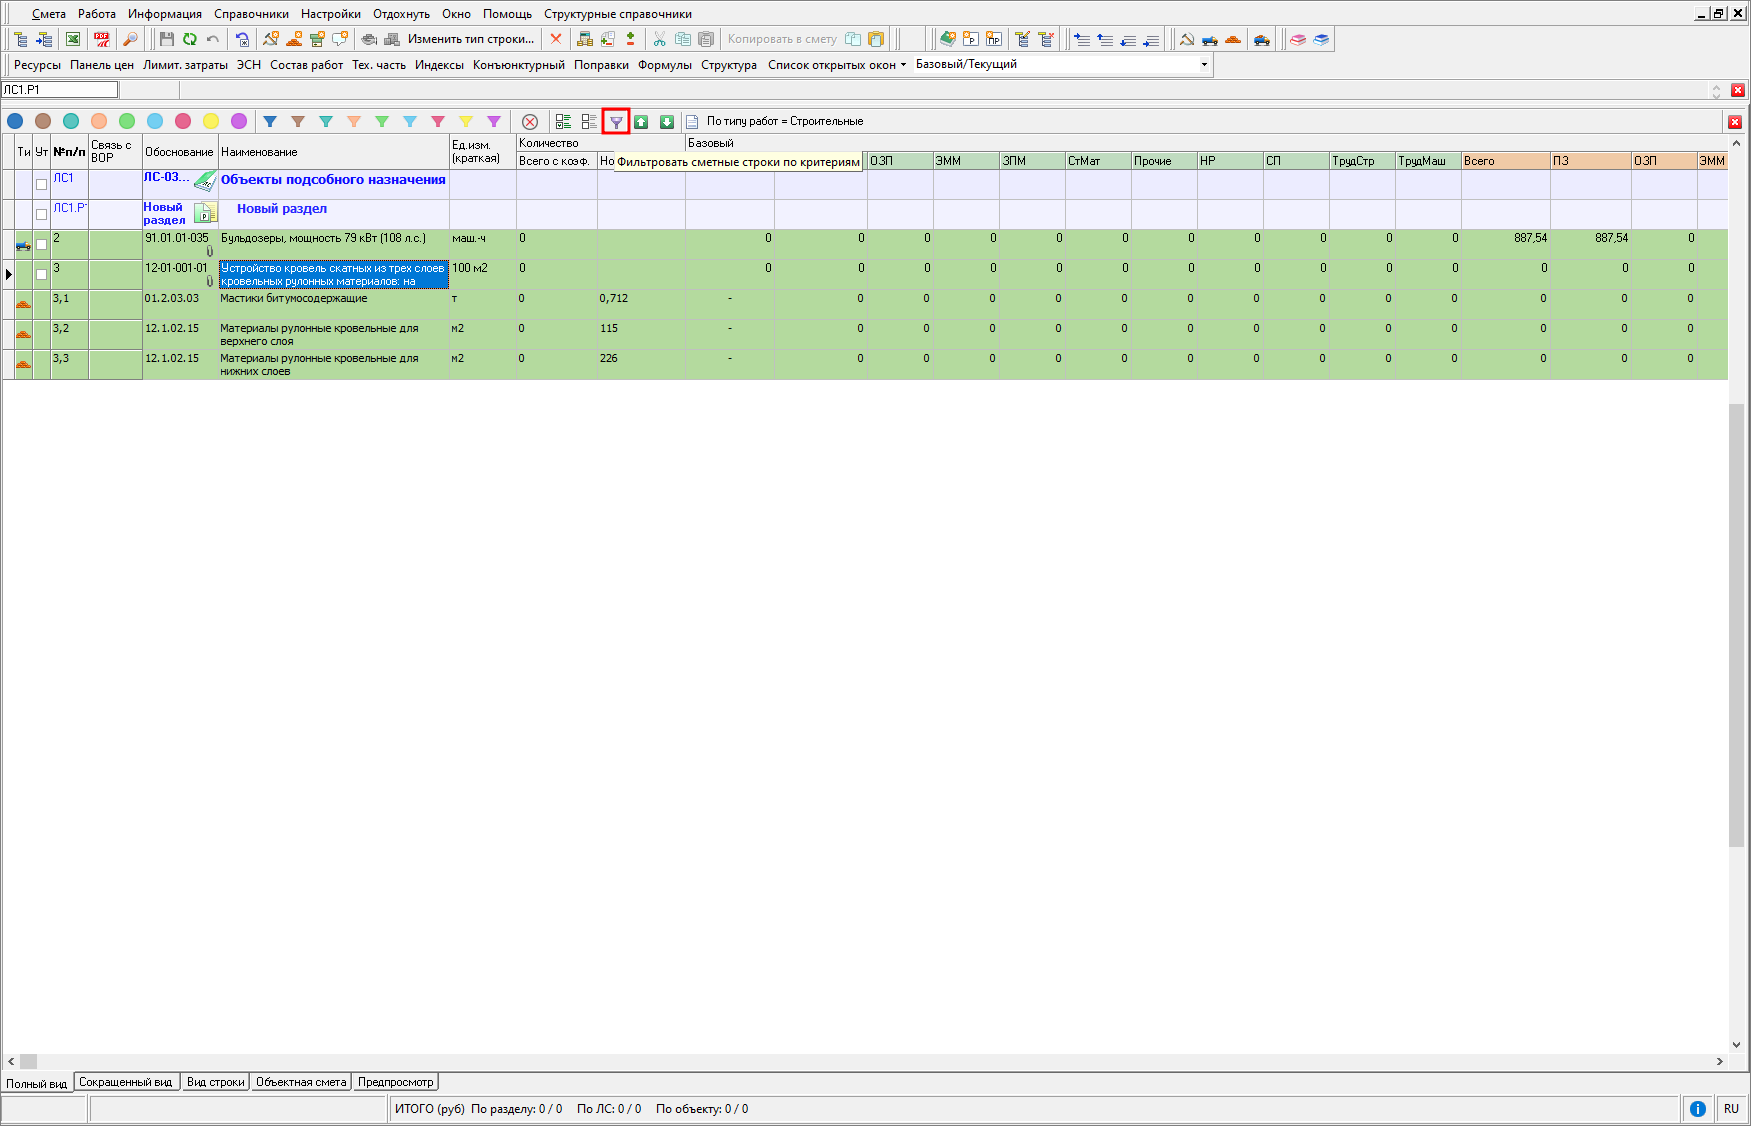Click the green up arrow icon

click(641, 122)
